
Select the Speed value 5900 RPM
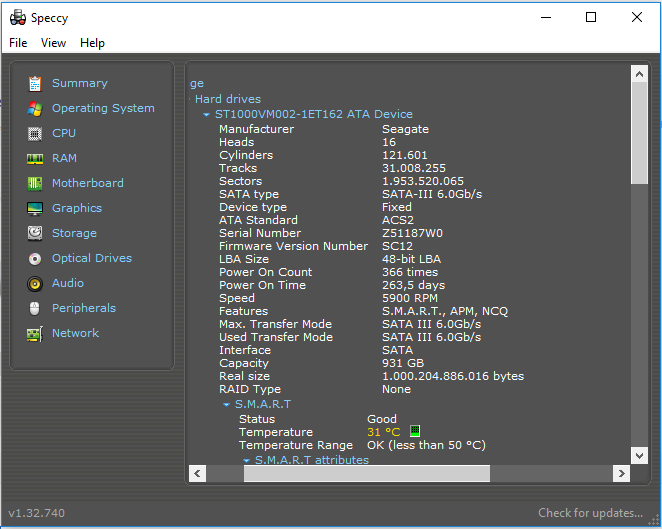coord(410,298)
